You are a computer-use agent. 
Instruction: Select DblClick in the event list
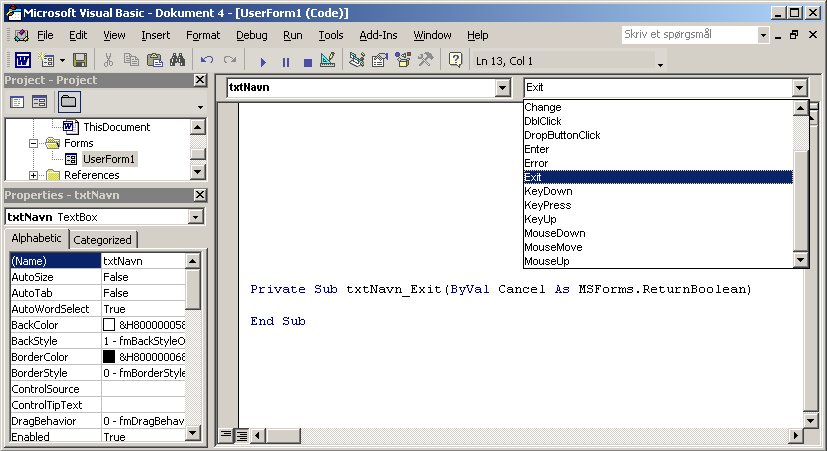[658, 121]
